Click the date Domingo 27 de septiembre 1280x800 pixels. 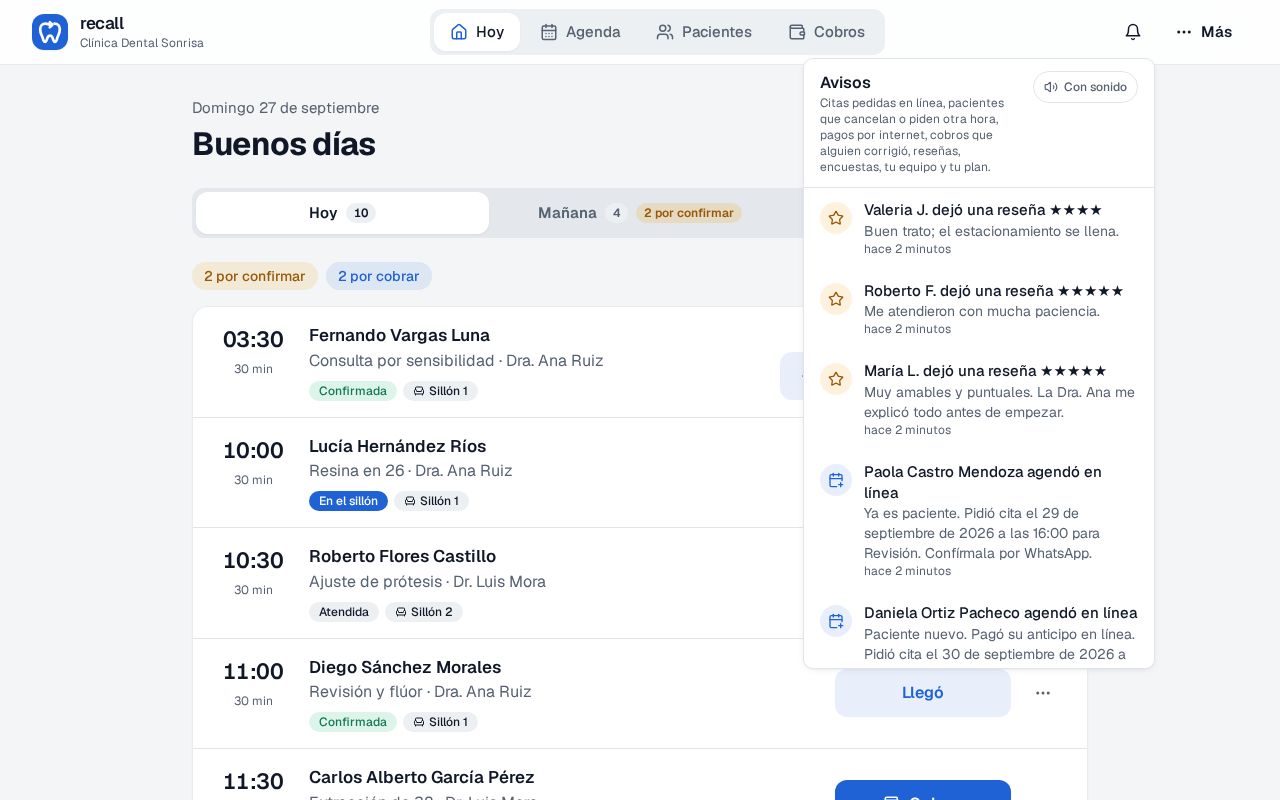[285, 108]
